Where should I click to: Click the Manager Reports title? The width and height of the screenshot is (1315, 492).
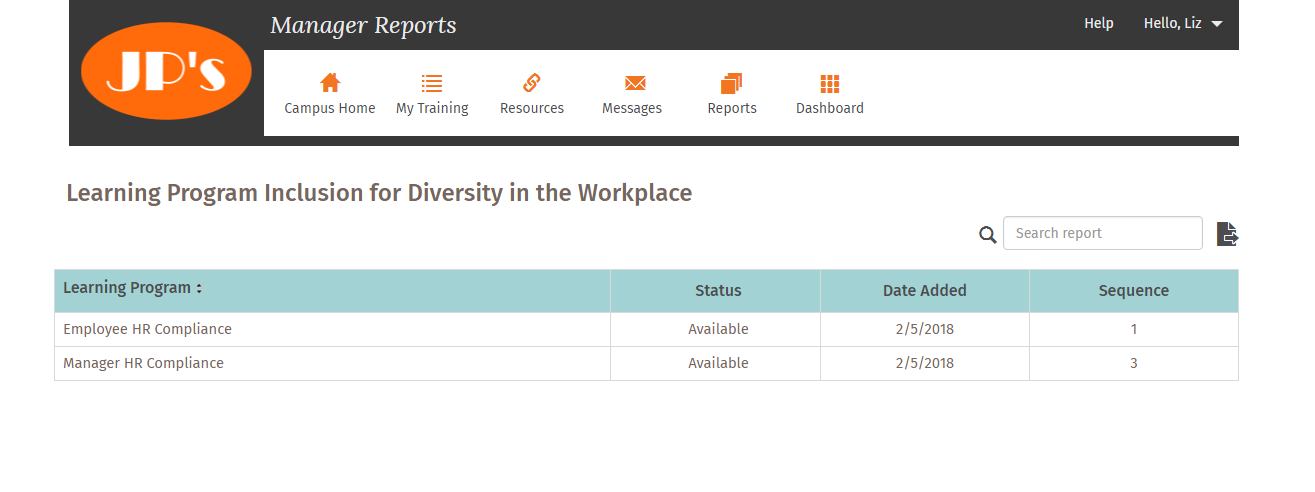363,25
